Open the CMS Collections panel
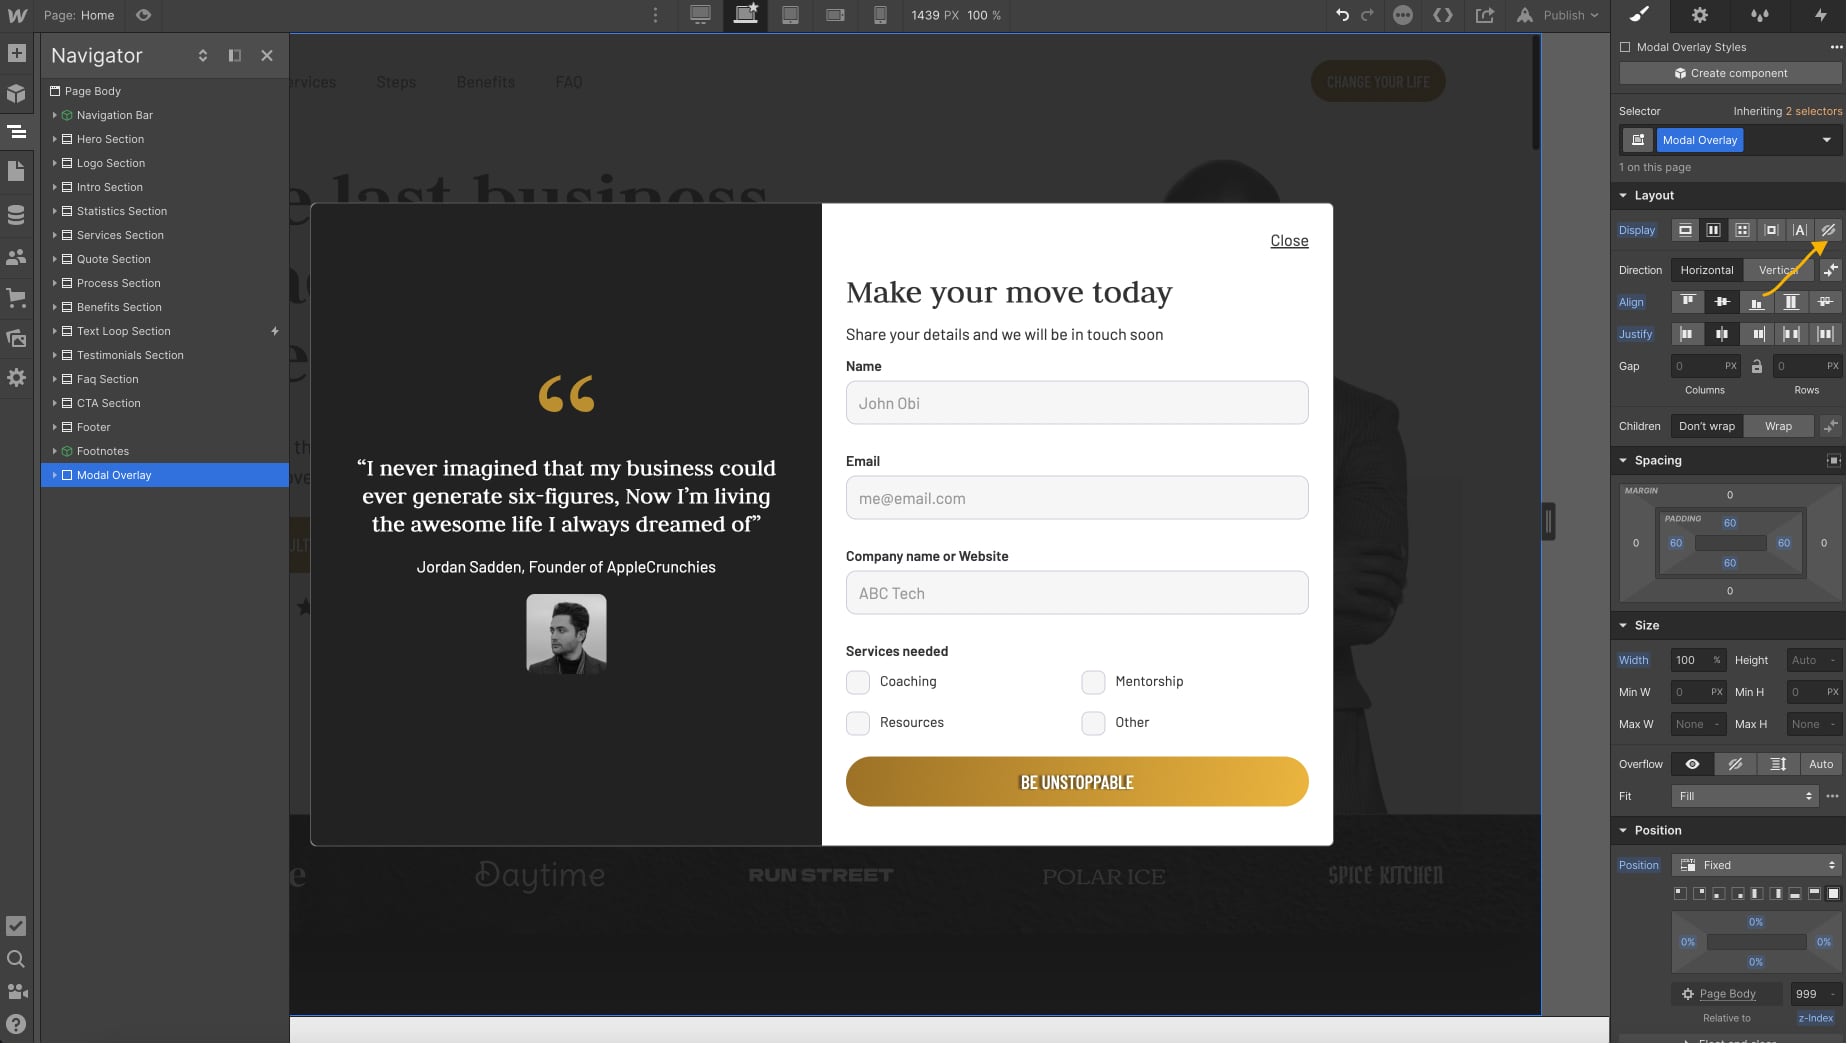The image size is (1847, 1047). click(16, 214)
